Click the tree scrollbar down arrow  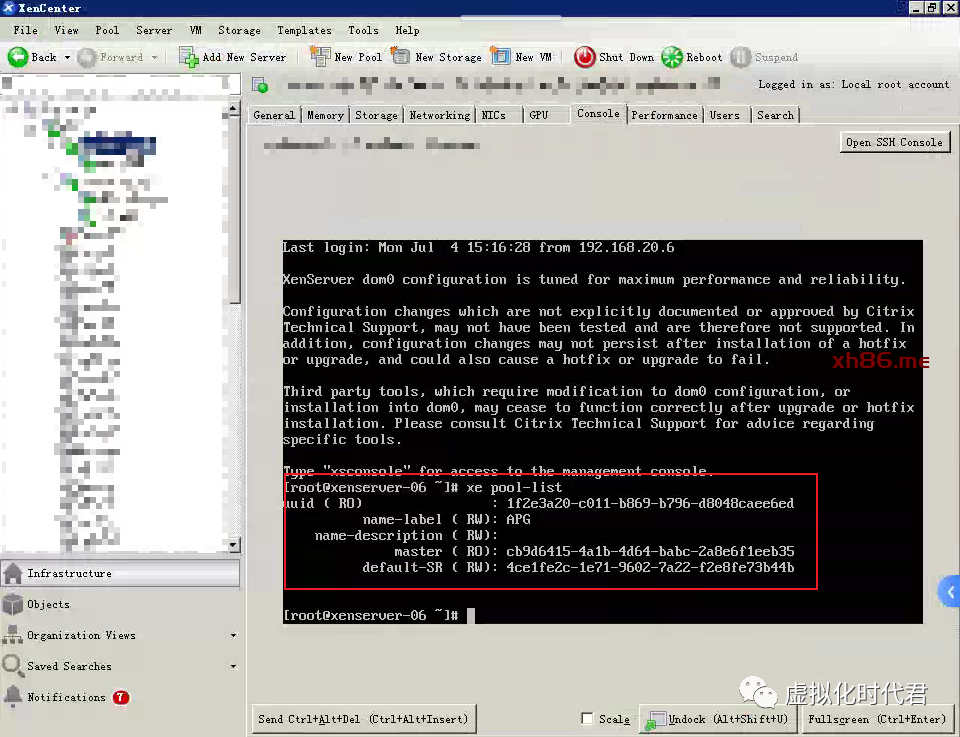coord(234,544)
